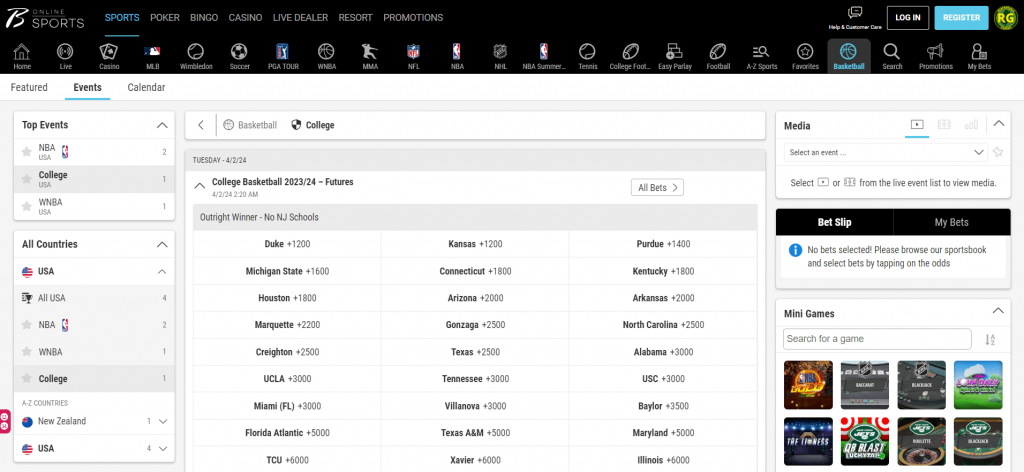Sort mini games alphabetically icon

(x=990, y=339)
